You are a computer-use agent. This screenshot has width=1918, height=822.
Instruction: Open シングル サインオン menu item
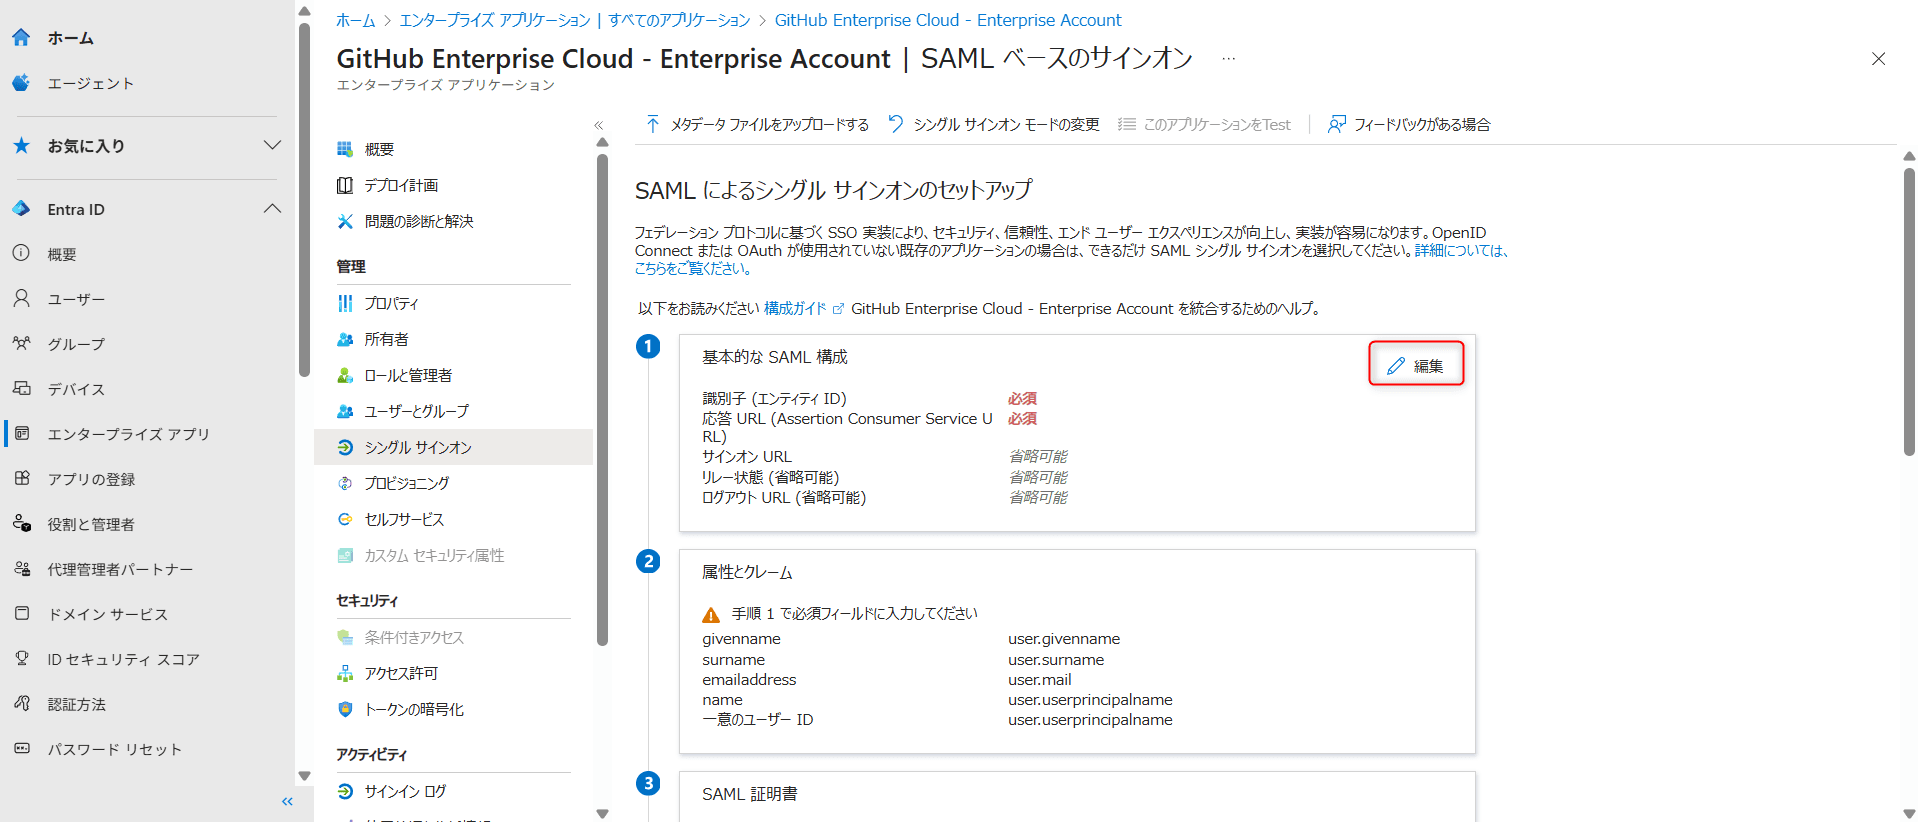(453, 447)
